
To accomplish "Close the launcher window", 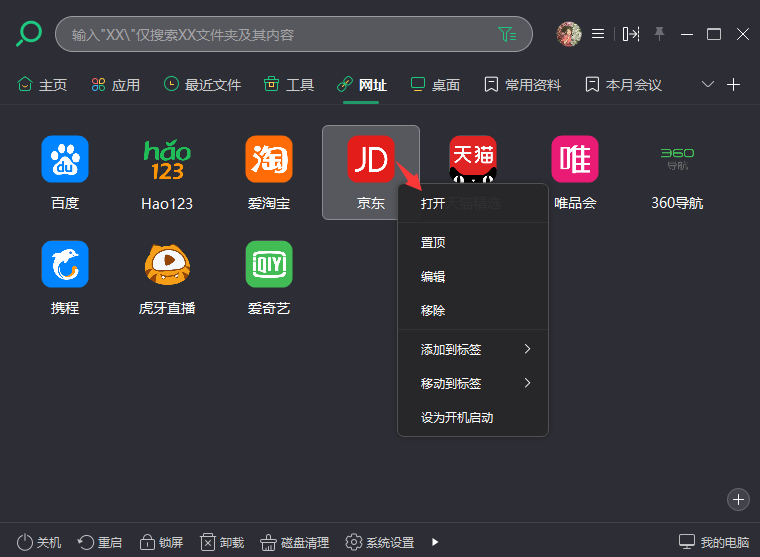I will click(x=743, y=34).
